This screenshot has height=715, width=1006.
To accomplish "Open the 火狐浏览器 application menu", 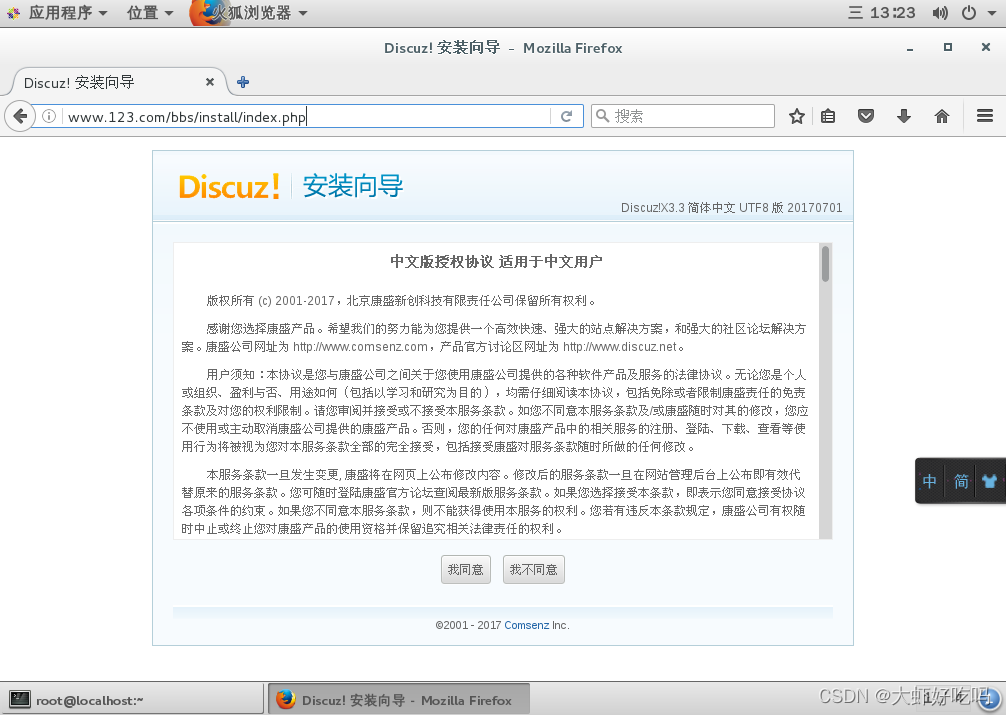I will click(250, 13).
